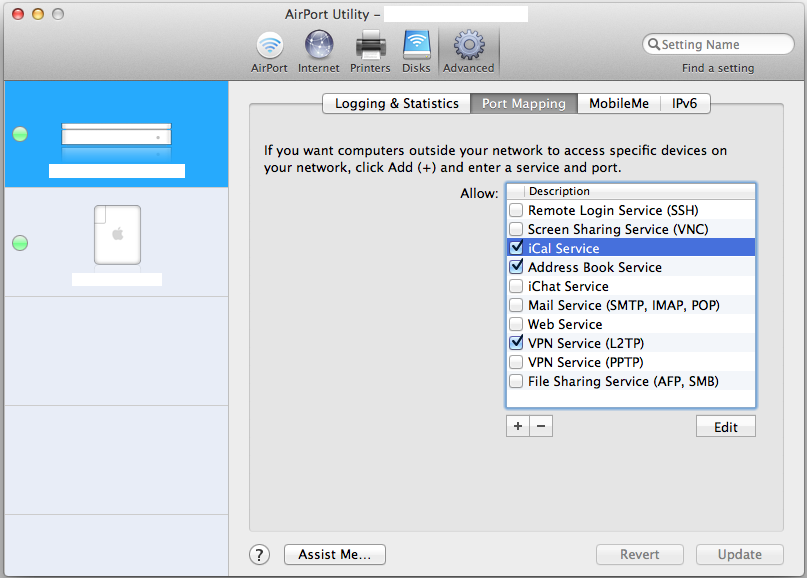The image size is (807, 578).
Task: Select the AirPort Express device in sidebar
Action: click(x=117, y=242)
